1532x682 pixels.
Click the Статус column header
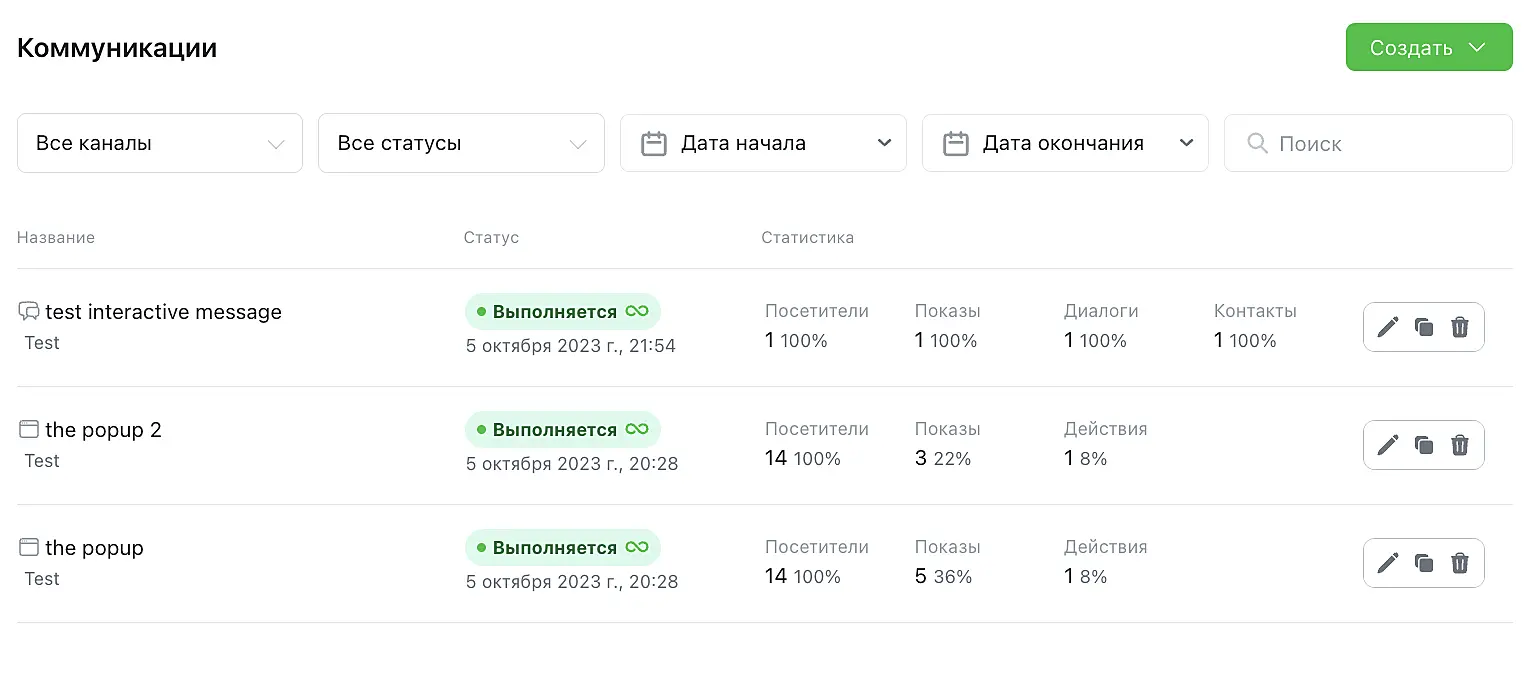point(491,237)
